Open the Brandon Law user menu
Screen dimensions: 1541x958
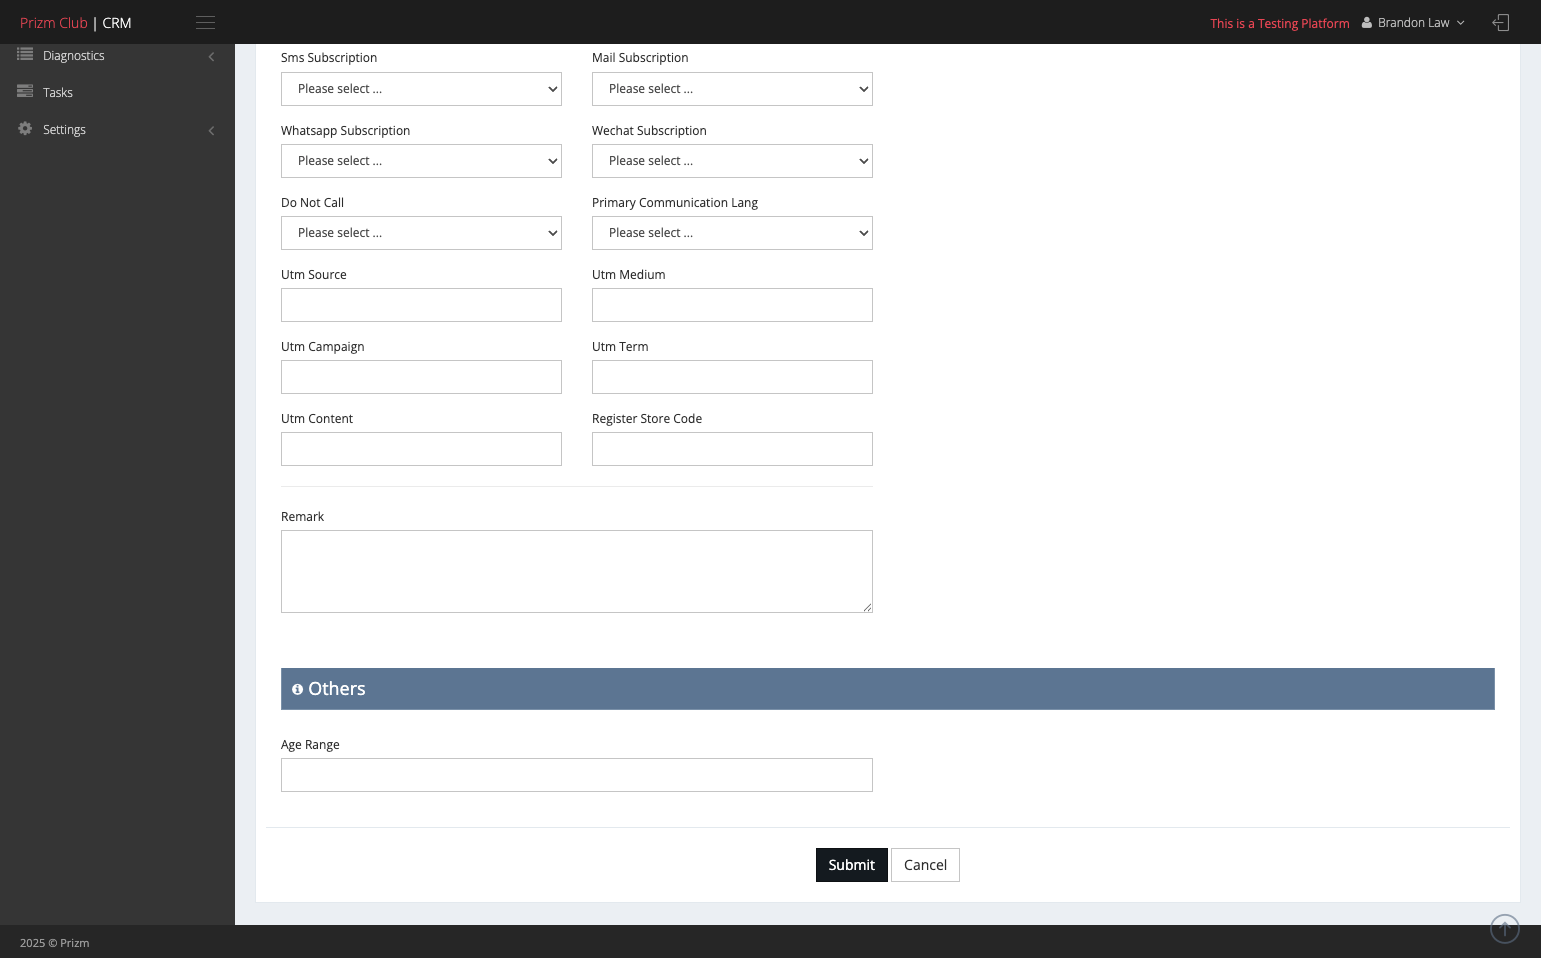click(x=1413, y=23)
